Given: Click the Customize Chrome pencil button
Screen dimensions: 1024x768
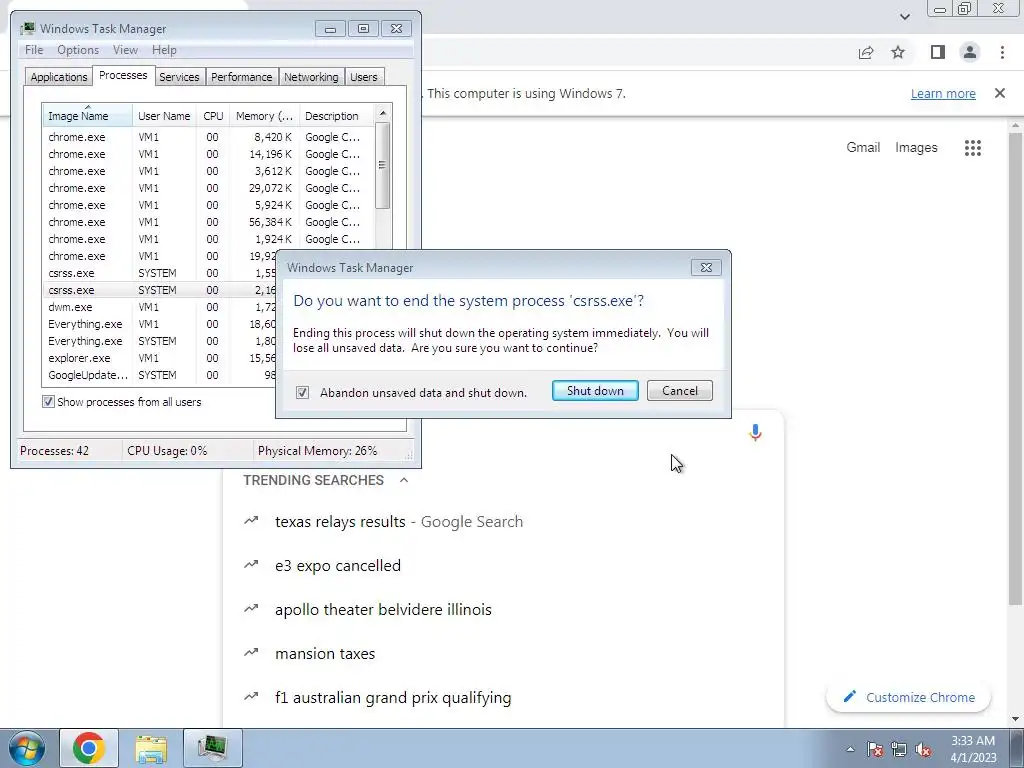Looking at the screenshot, I should click(908, 697).
